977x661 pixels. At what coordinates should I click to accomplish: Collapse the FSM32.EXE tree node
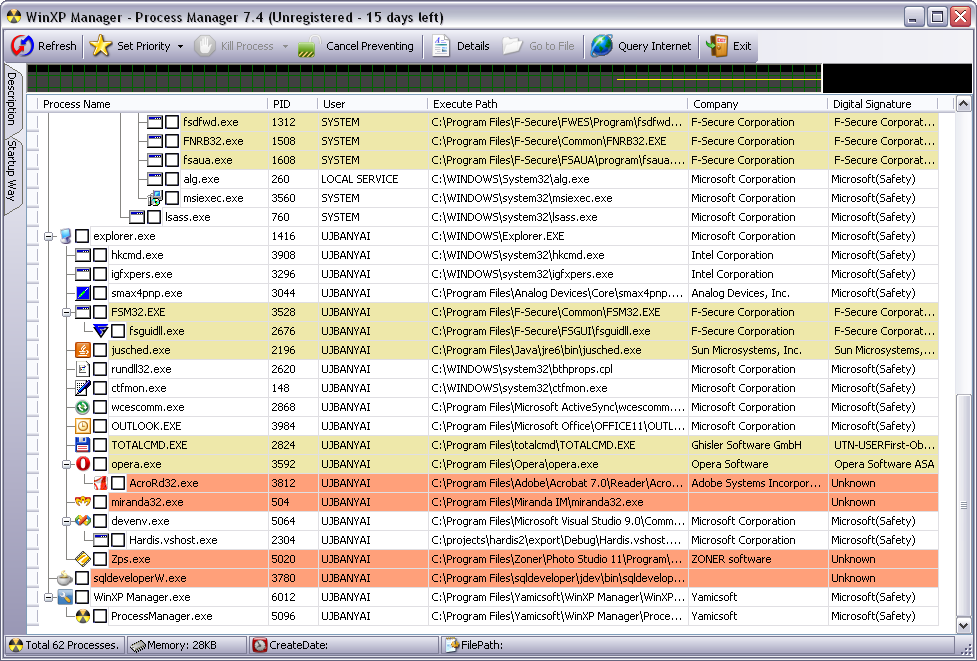(x=67, y=312)
